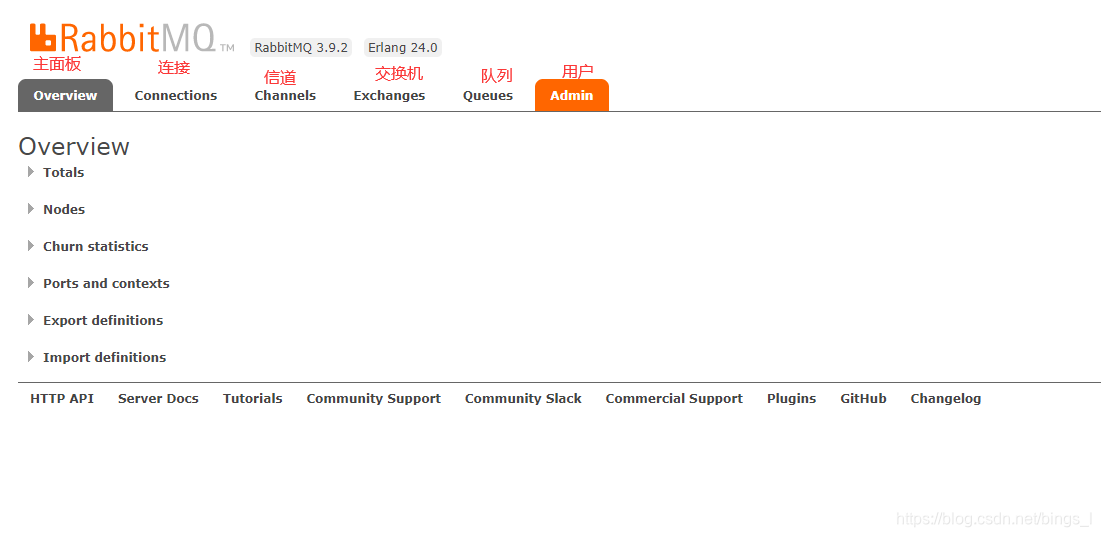Expand the Churn statistics triangle
The height and width of the screenshot is (537, 1101).
click(31, 246)
